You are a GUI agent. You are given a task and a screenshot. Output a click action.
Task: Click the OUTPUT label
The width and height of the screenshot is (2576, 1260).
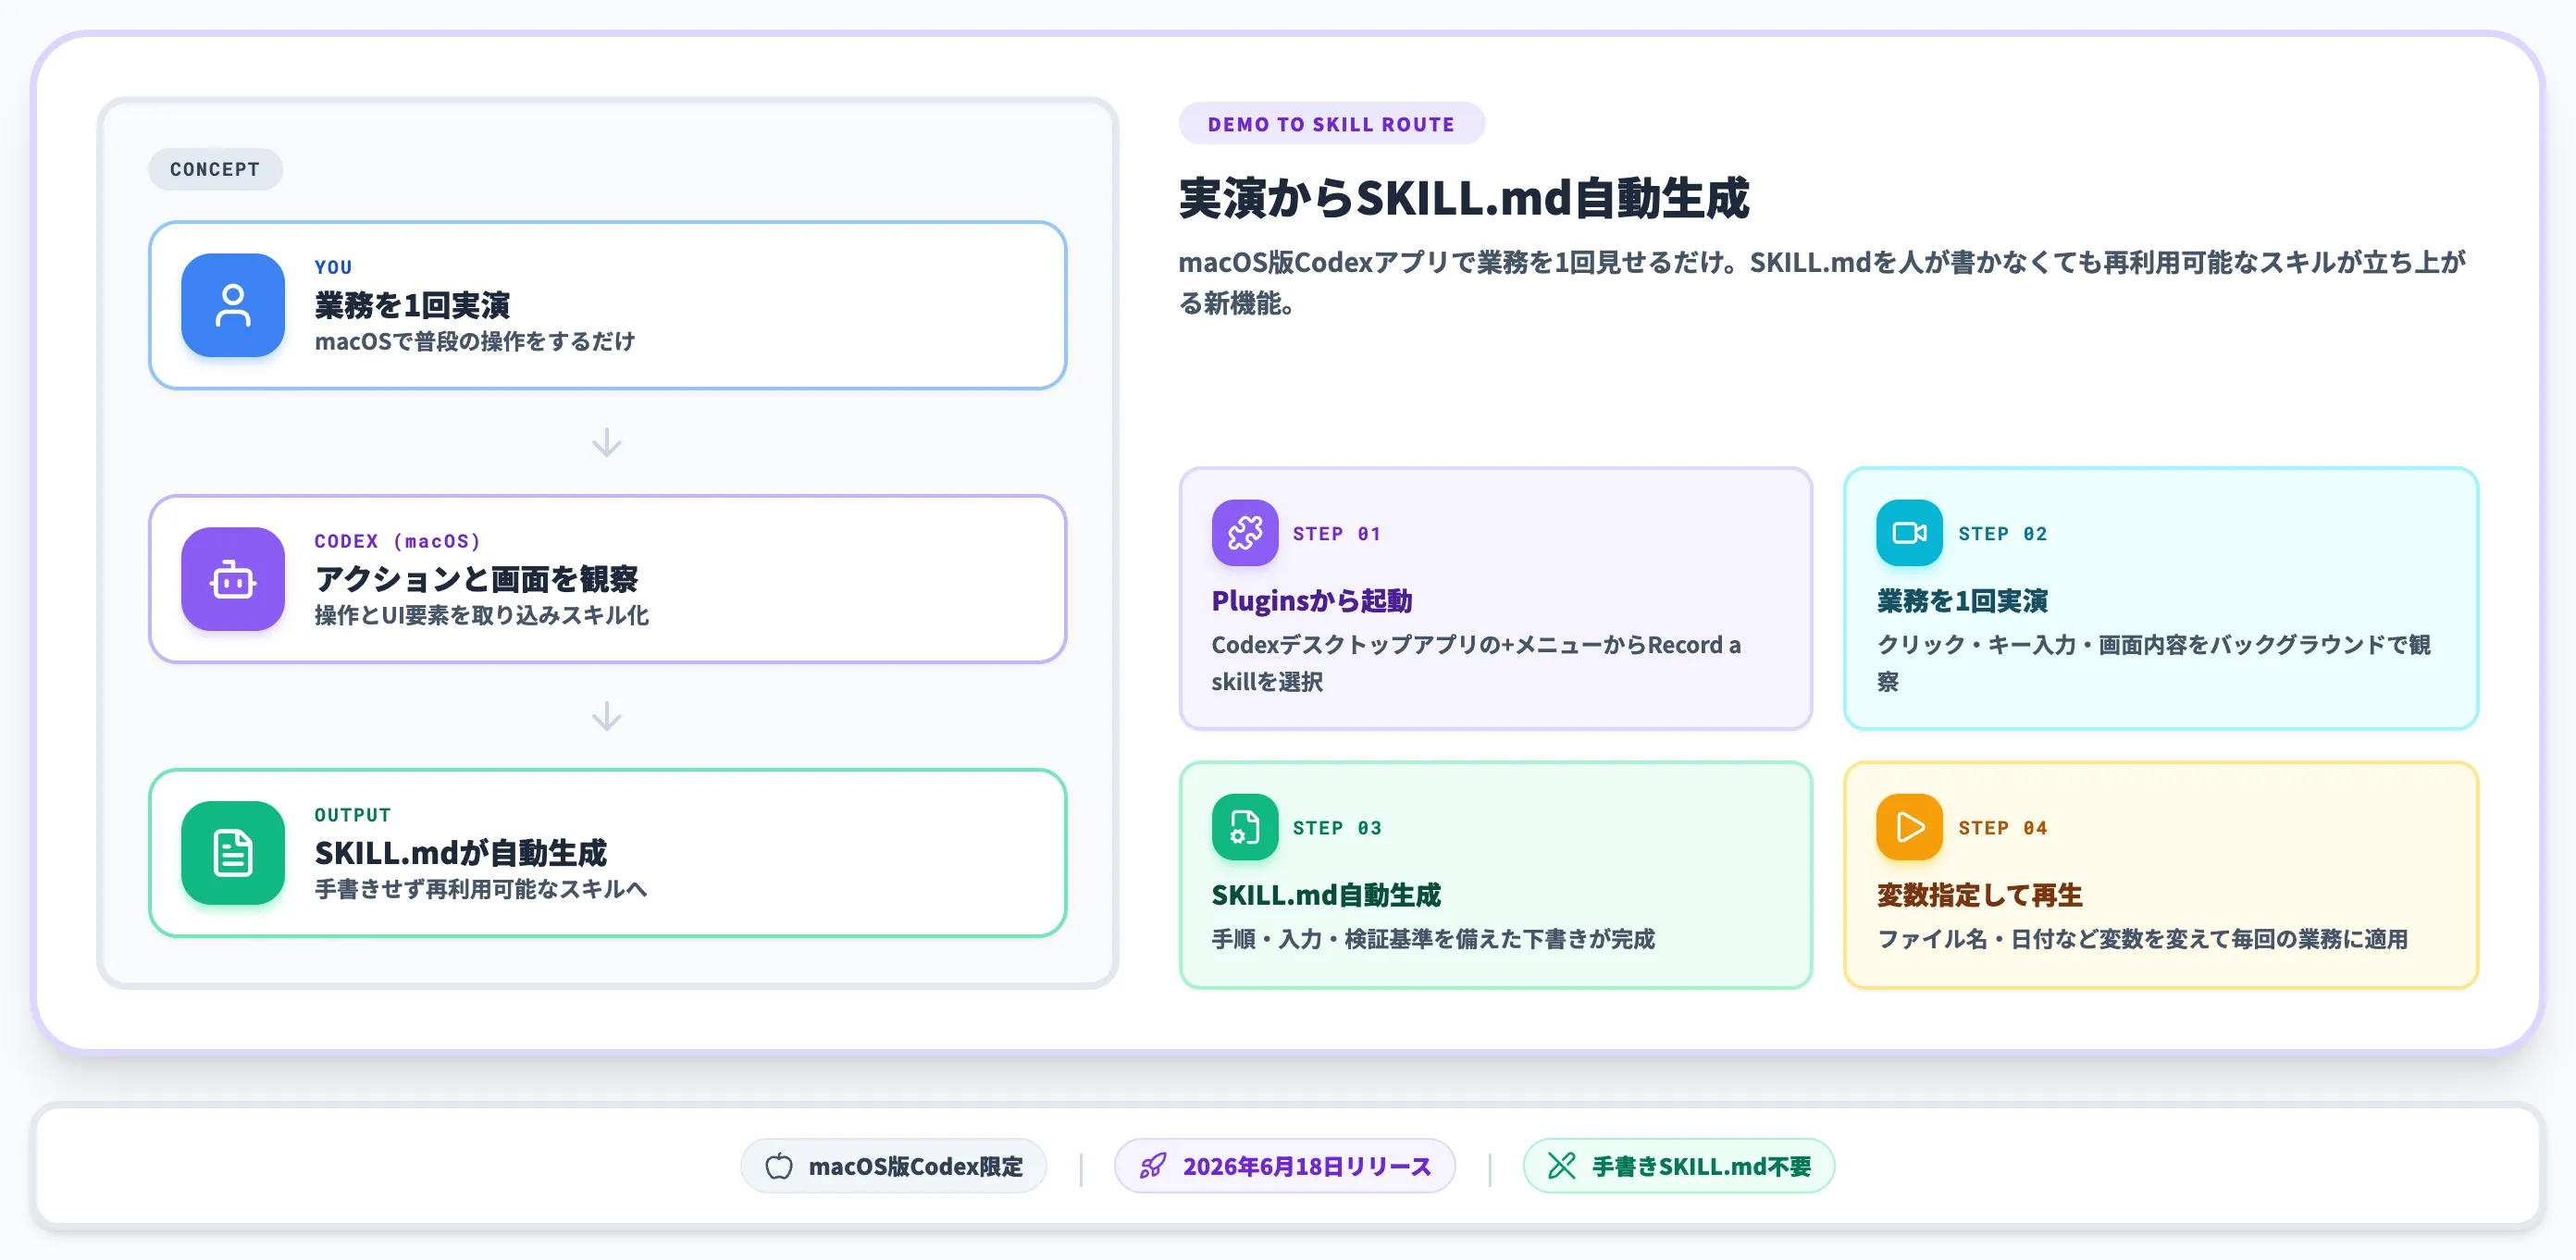point(352,815)
